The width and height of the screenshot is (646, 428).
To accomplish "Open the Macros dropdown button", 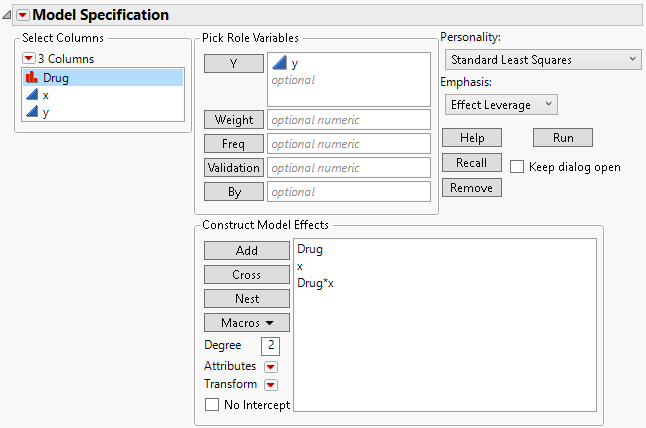I will coord(246,323).
